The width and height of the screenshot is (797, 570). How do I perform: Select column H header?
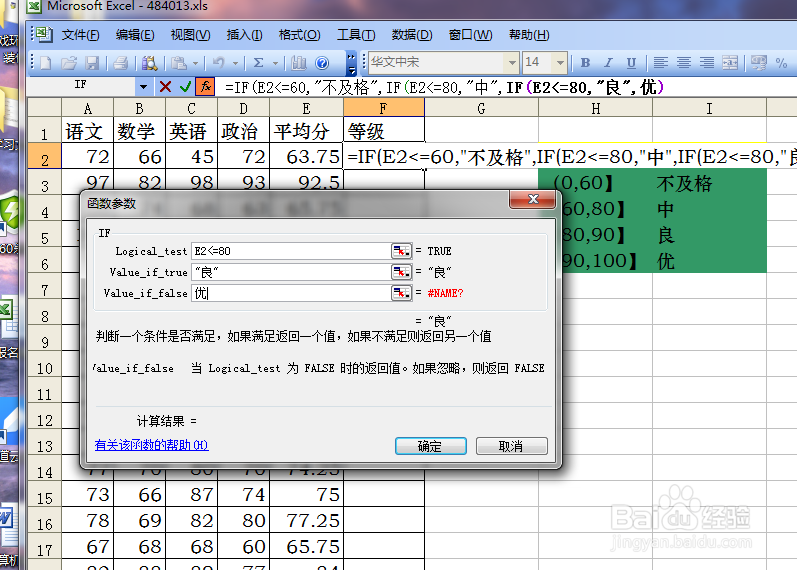coord(595,108)
